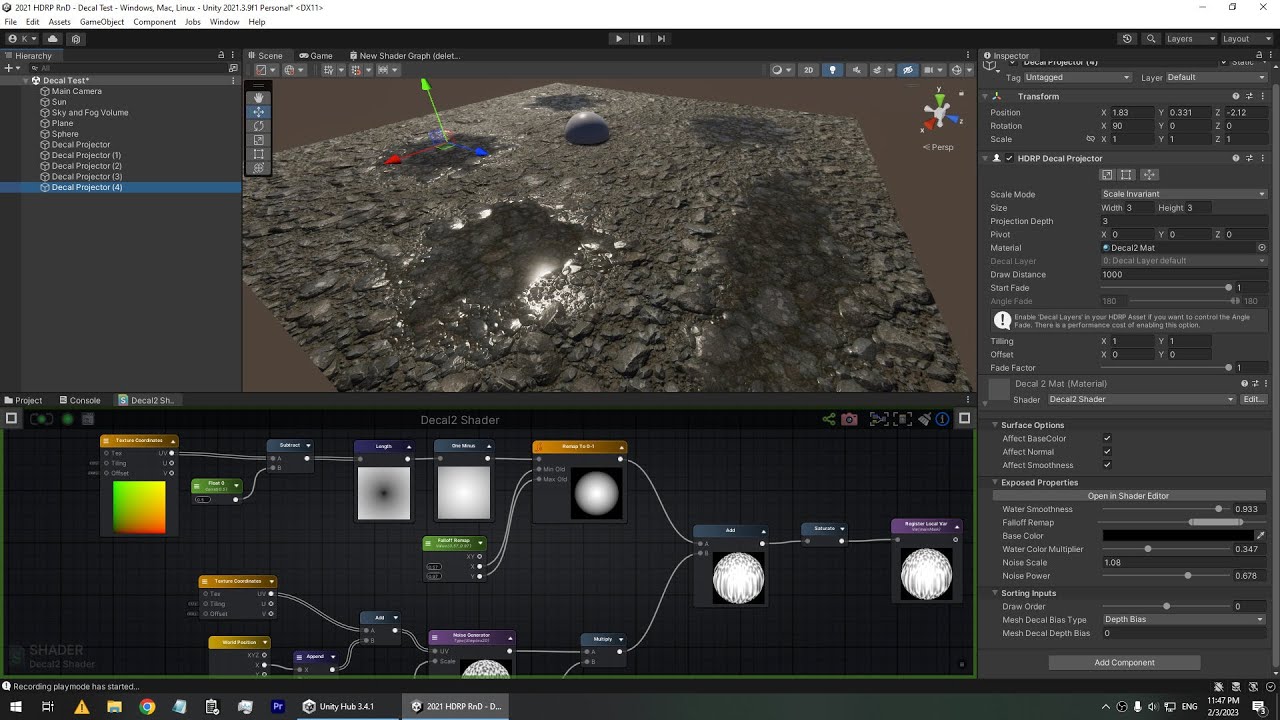
Task: Click the Projection Depth input field
Action: pyautogui.click(x=1183, y=221)
